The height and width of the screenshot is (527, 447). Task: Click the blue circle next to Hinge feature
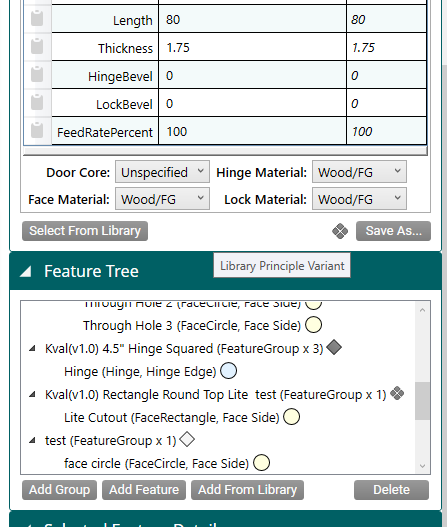coord(228,371)
